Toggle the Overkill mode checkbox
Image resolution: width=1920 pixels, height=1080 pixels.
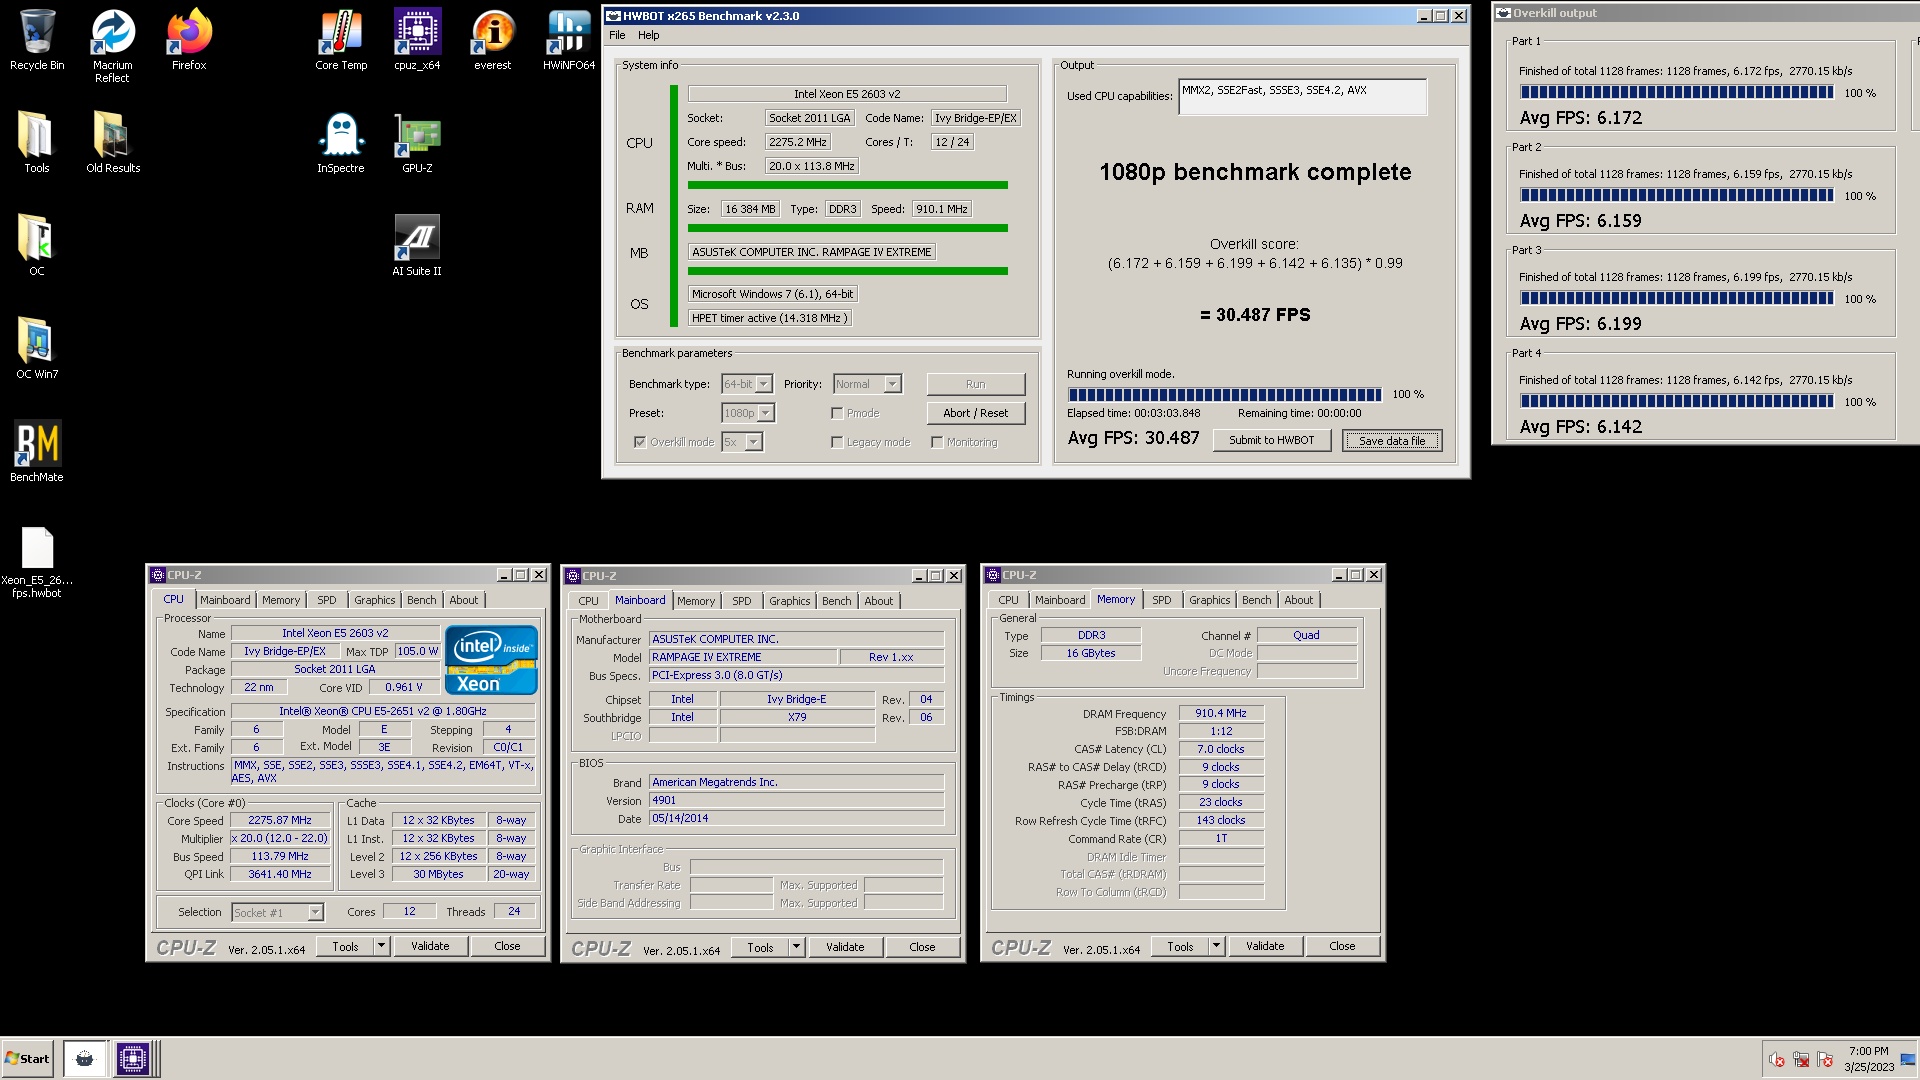(x=640, y=442)
